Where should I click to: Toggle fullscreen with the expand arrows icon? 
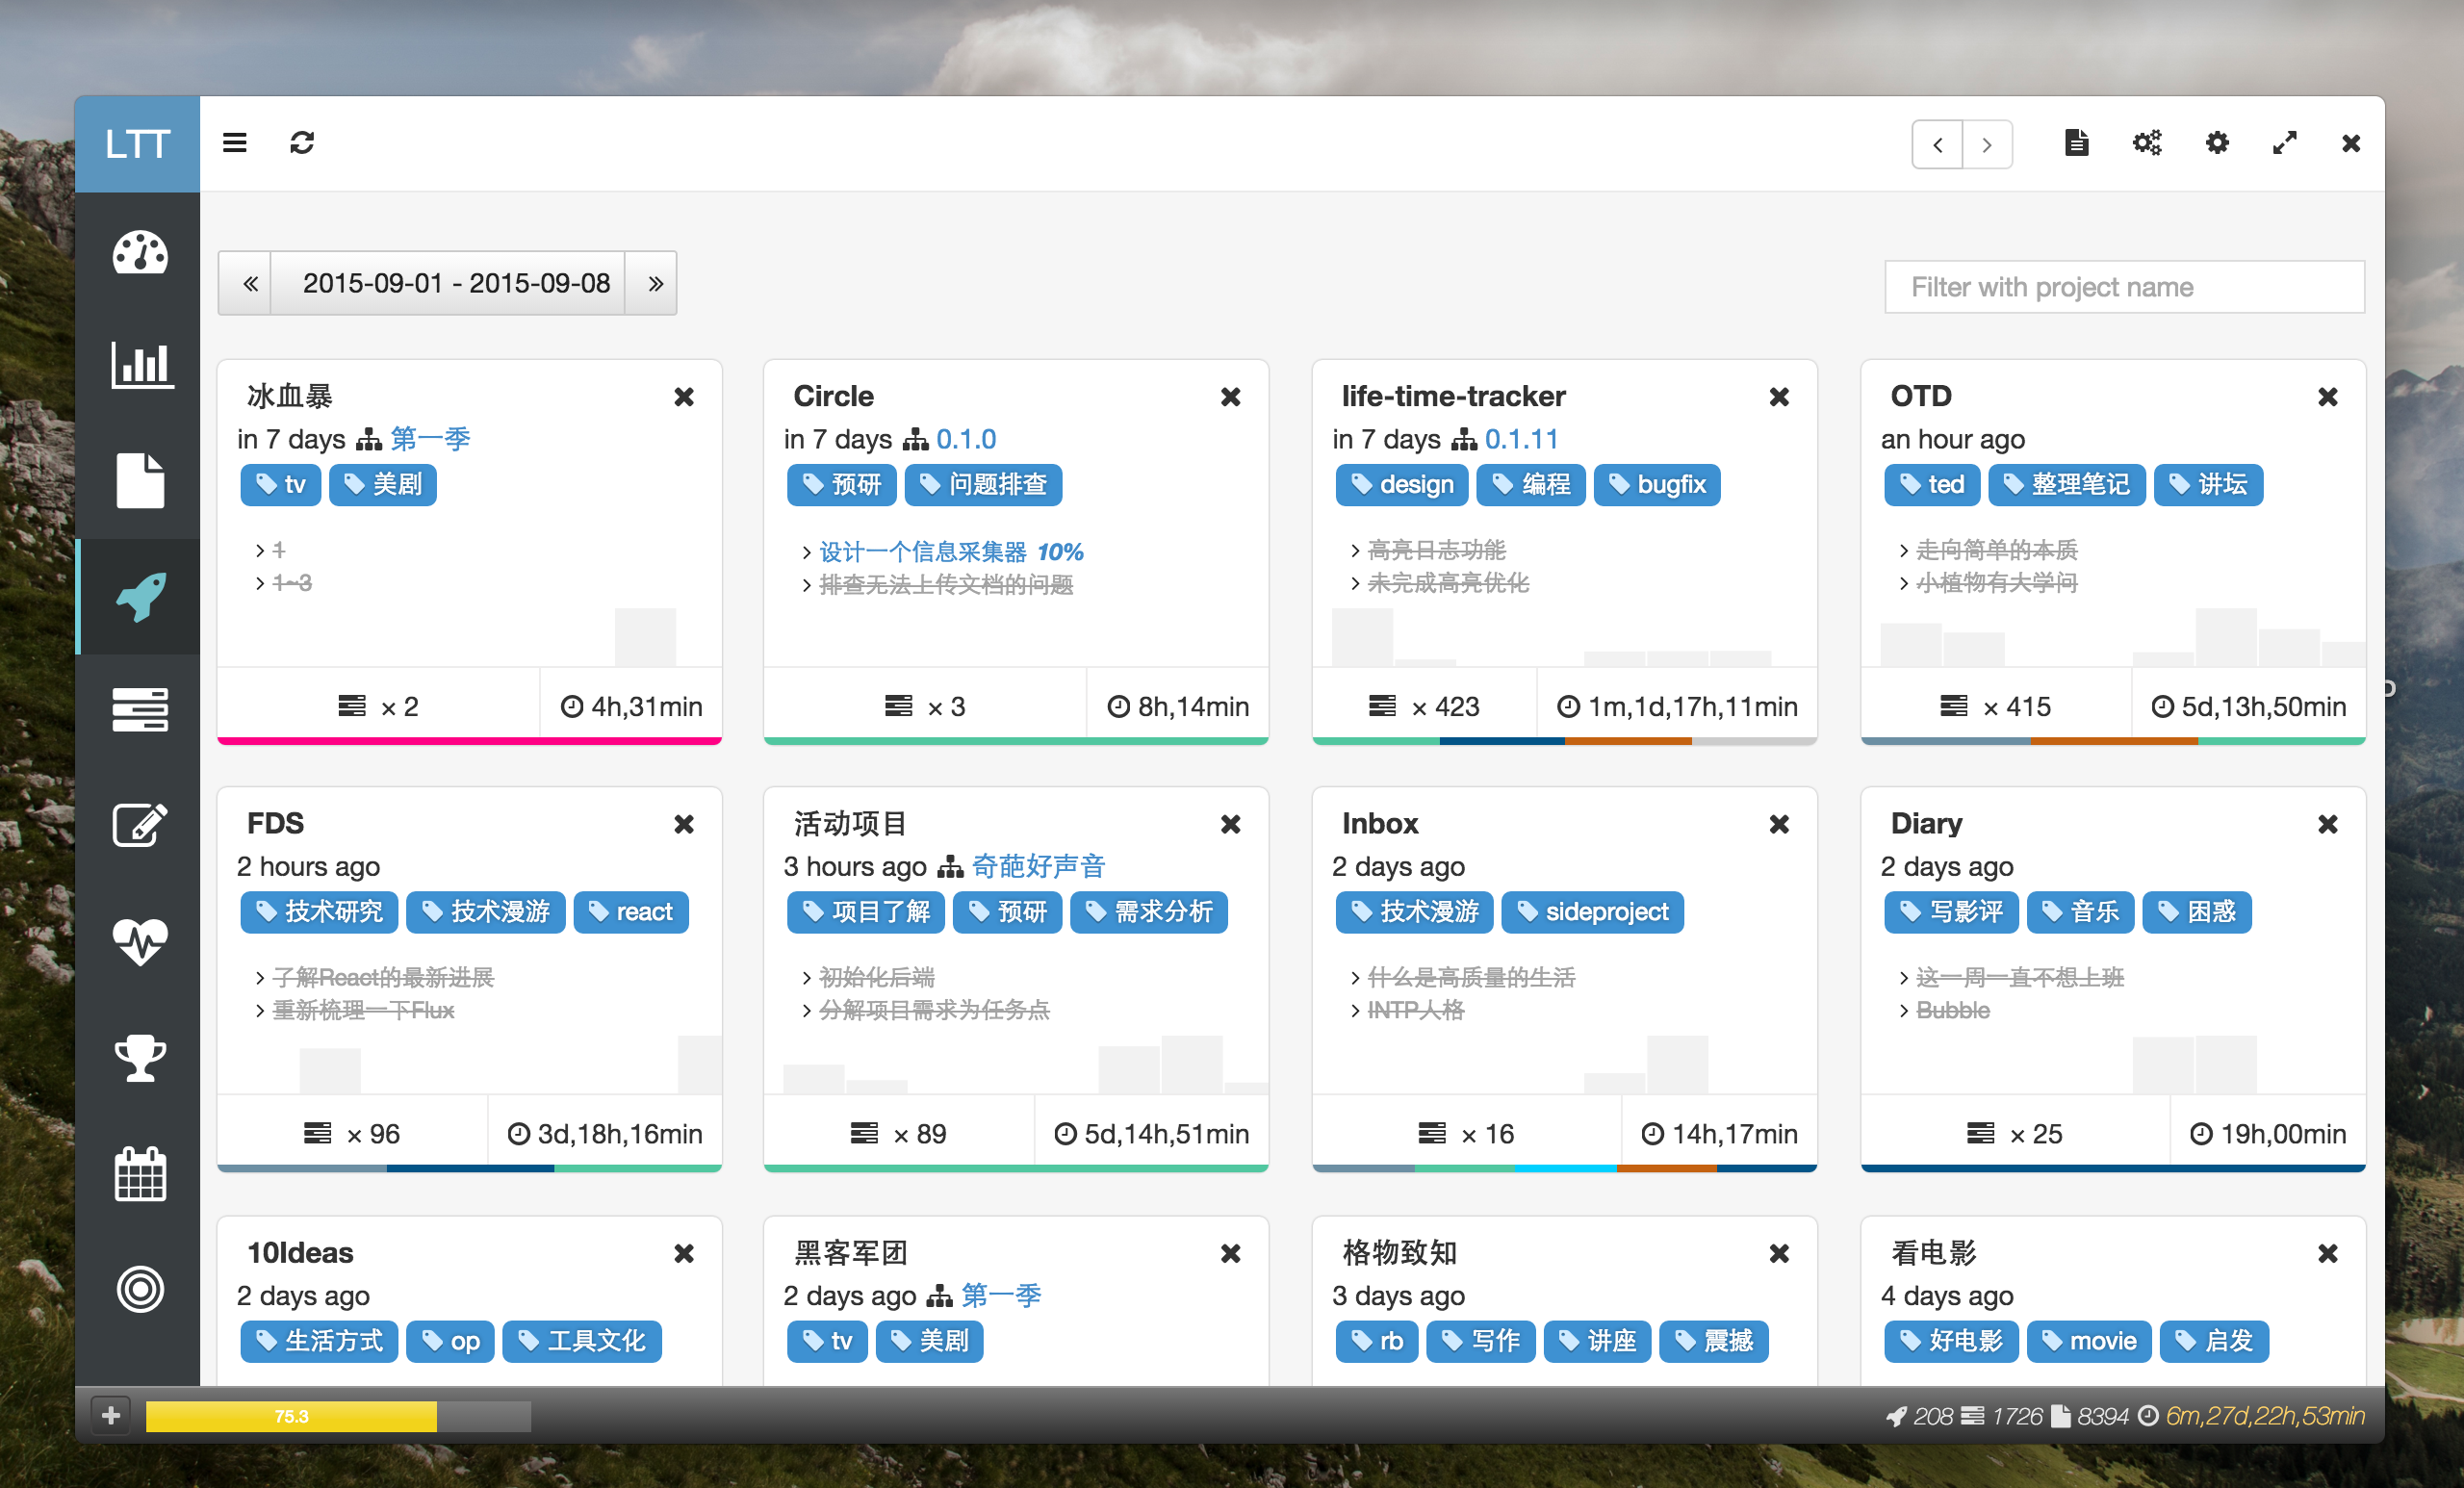coord(2284,143)
